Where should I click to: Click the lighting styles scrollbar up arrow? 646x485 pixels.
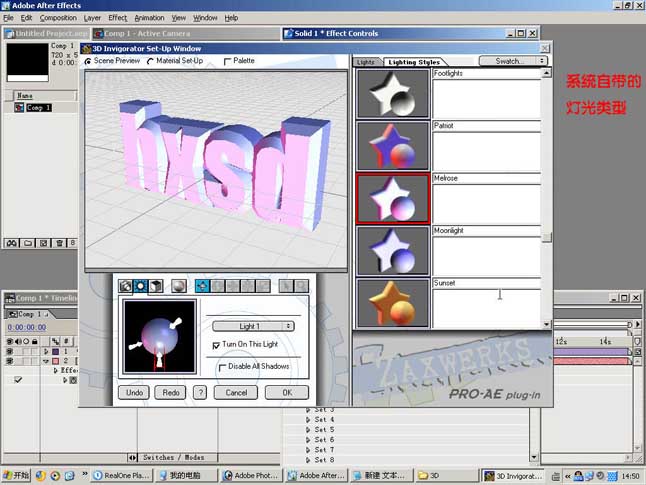546,73
